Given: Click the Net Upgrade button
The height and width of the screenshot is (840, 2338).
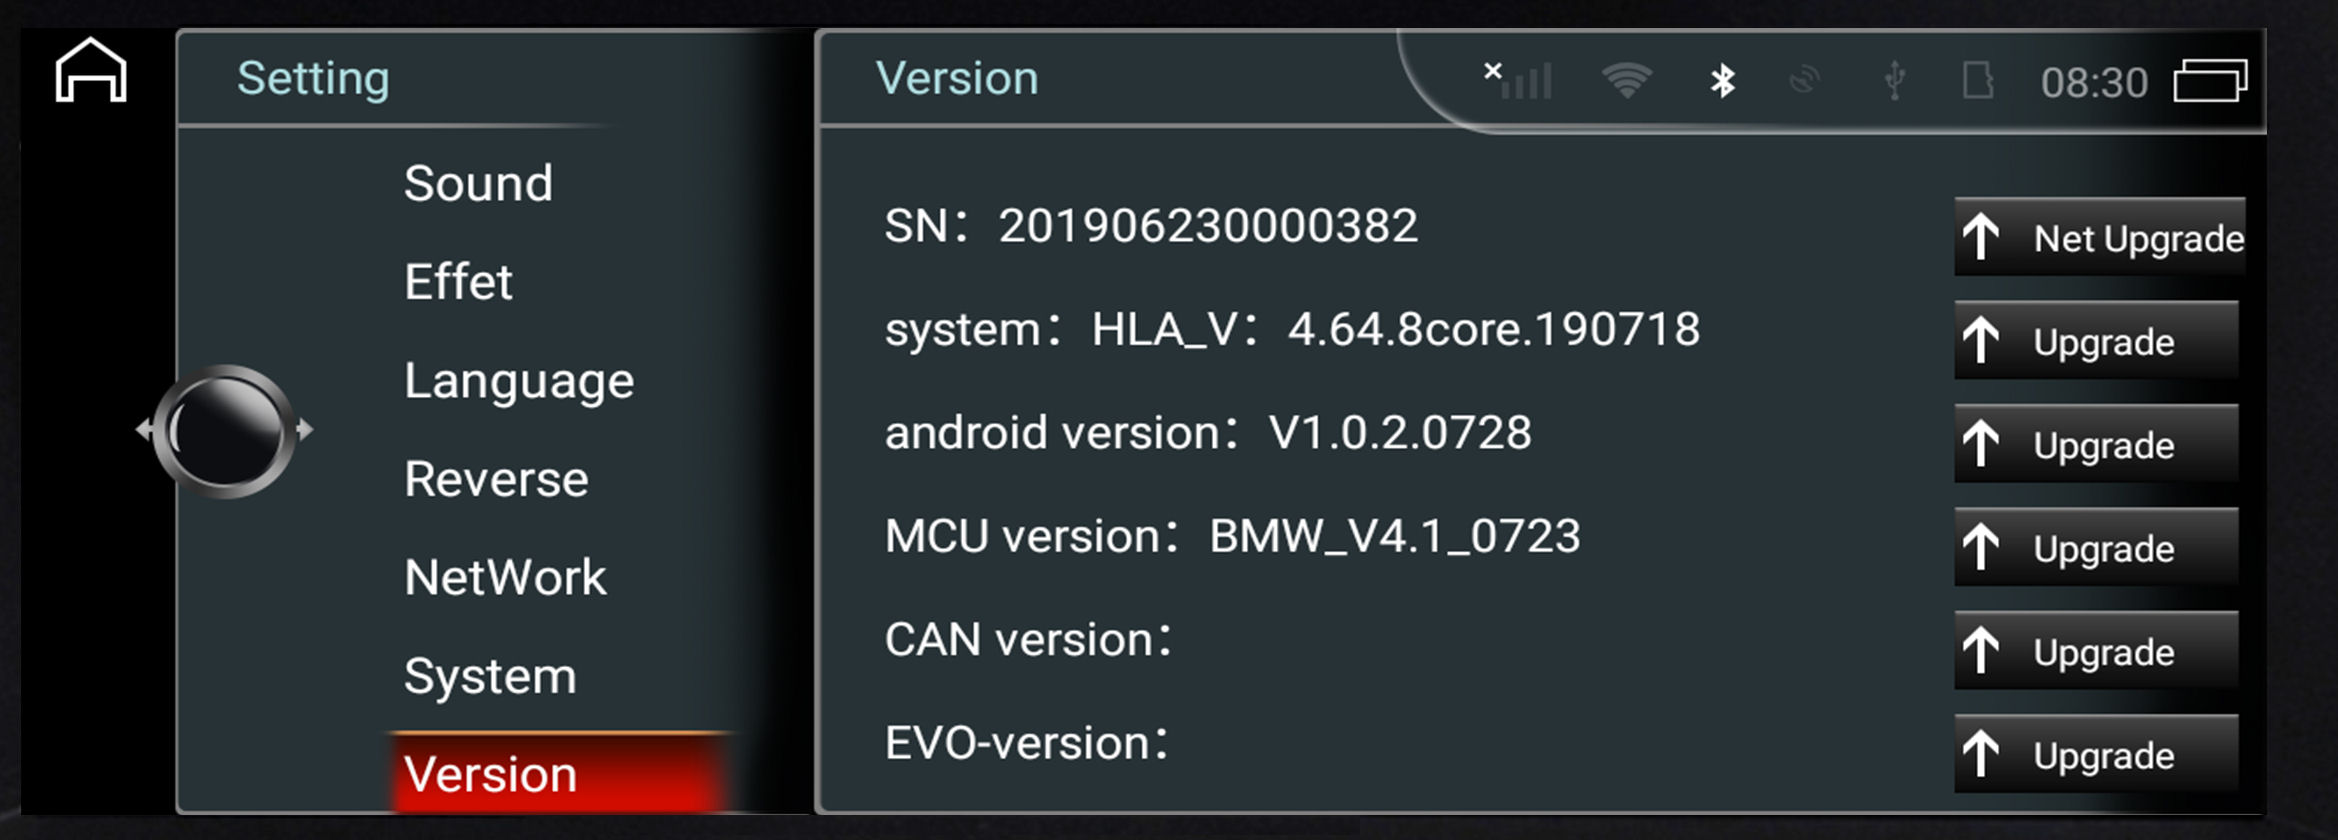Looking at the screenshot, I should click(x=2100, y=238).
